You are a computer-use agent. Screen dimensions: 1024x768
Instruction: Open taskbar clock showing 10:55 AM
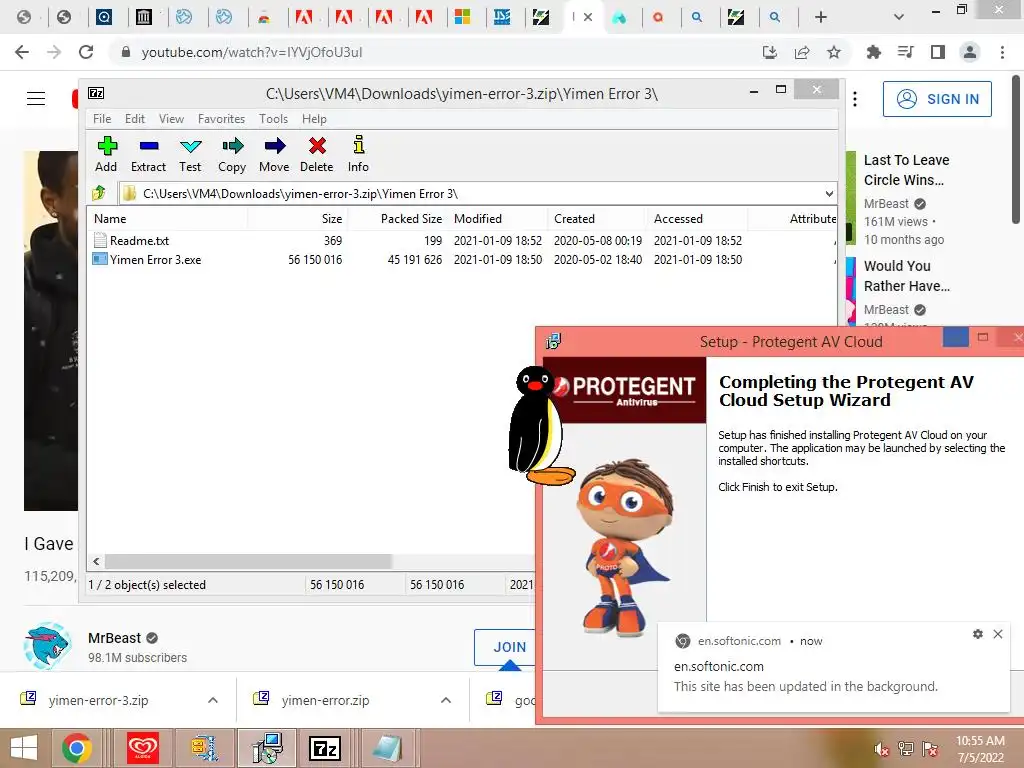click(x=980, y=749)
